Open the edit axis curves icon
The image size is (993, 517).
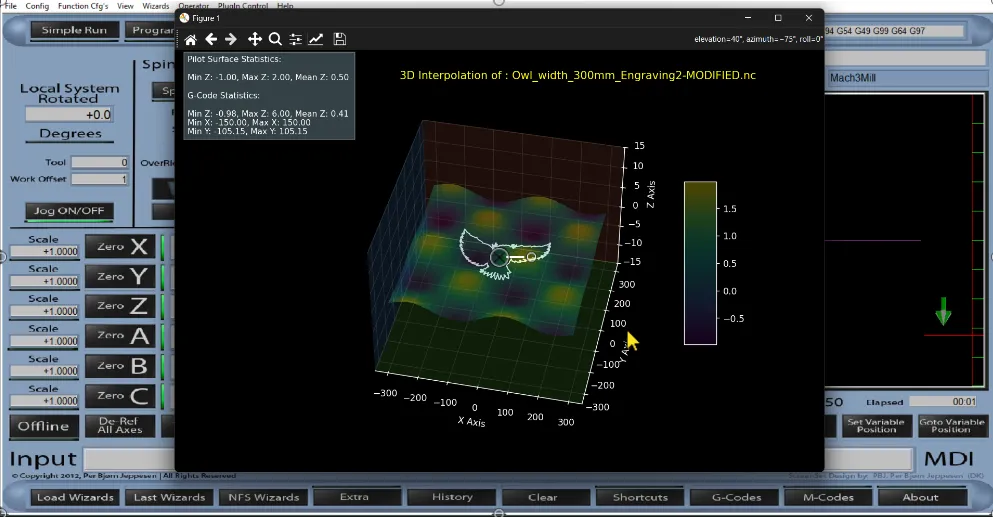coord(316,39)
